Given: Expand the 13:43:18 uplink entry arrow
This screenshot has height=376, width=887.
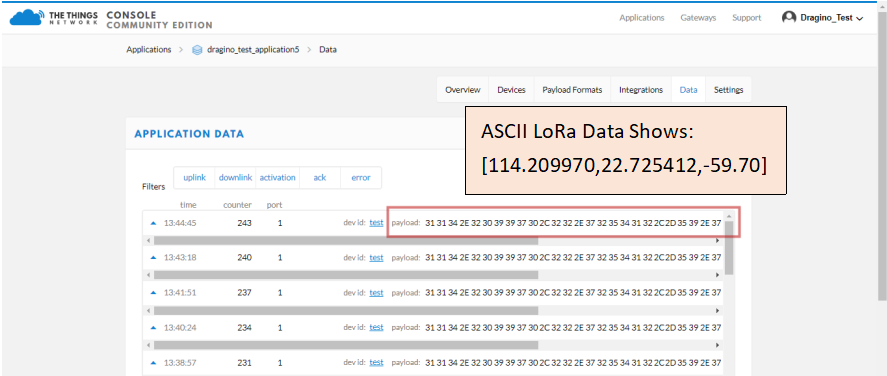Looking at the screenshot, I should tap(153, 257).
